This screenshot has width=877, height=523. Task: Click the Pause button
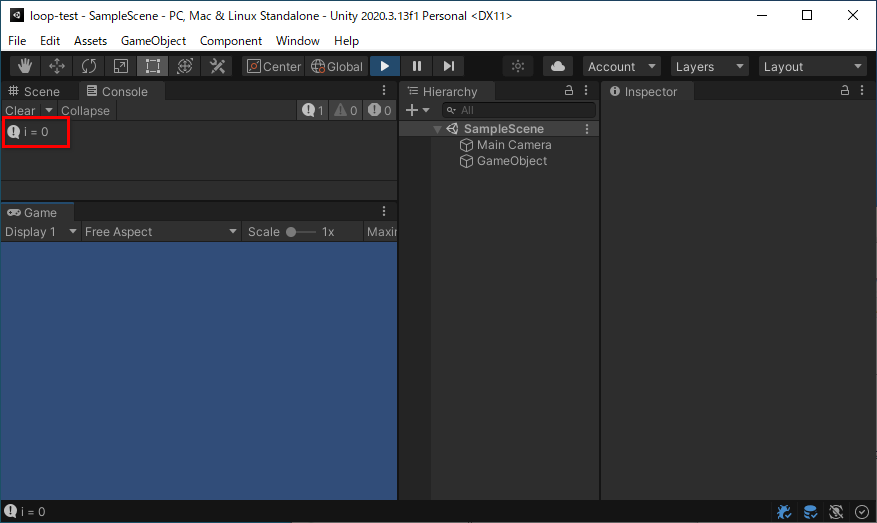(417, 66)
